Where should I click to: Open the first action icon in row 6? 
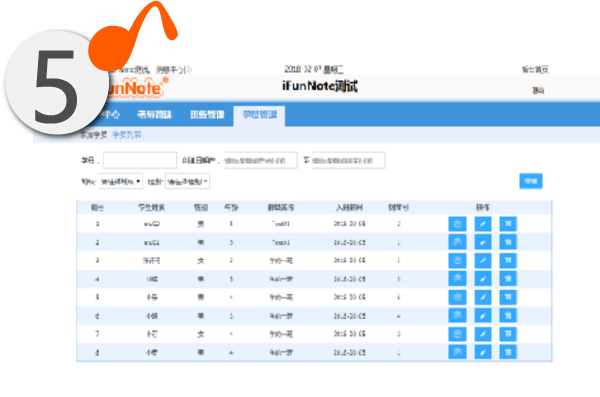coord(457,315)
